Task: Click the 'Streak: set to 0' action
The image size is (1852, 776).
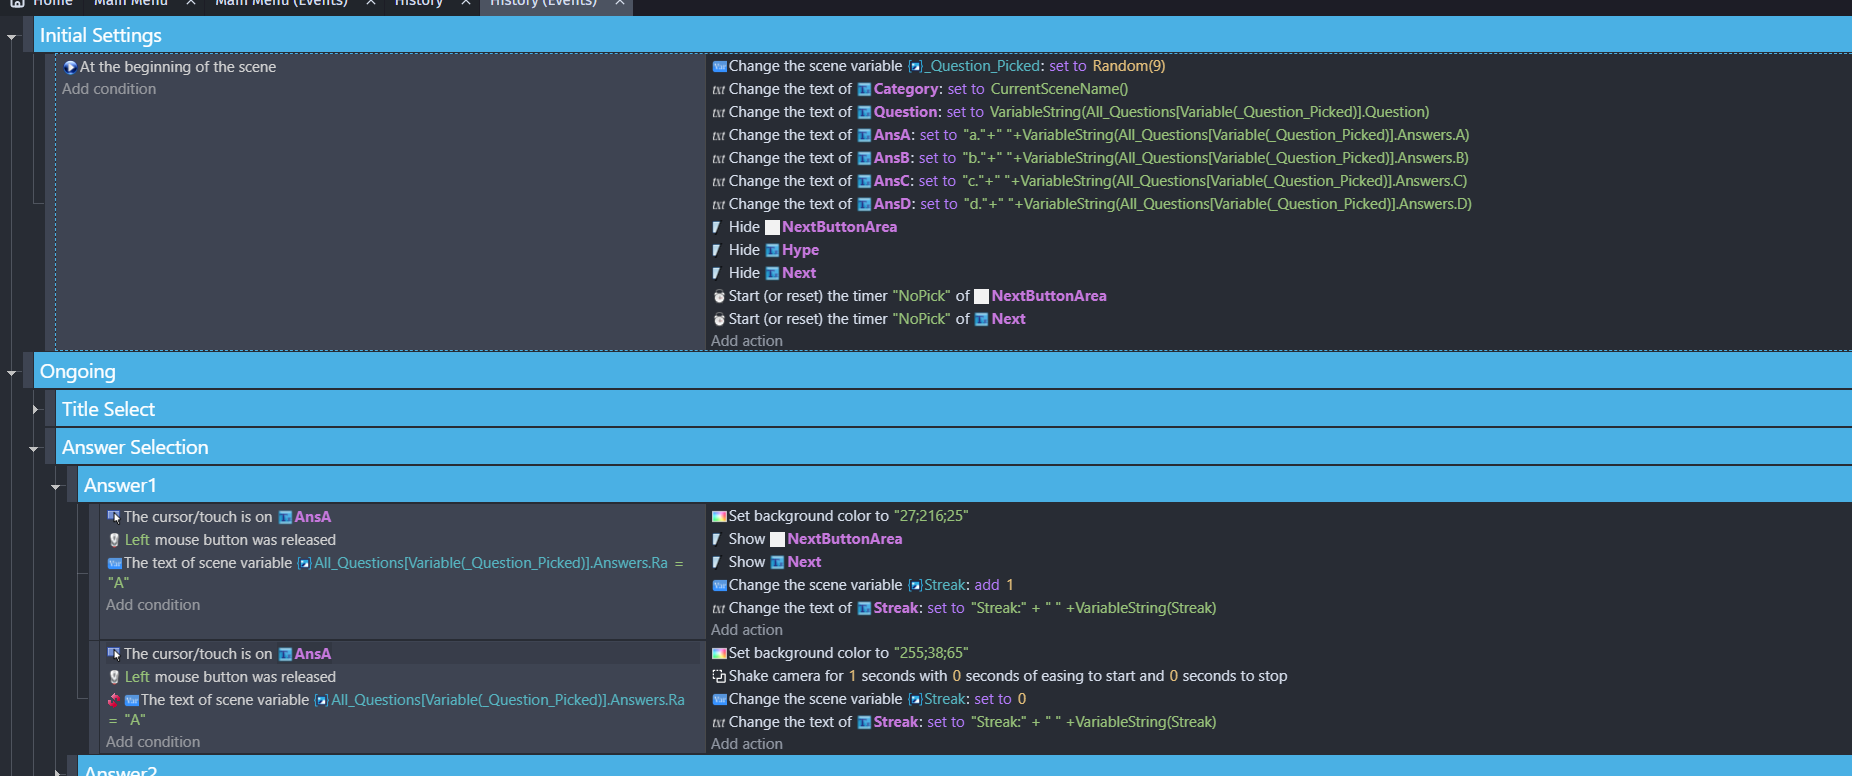Action: coord(869,699)
